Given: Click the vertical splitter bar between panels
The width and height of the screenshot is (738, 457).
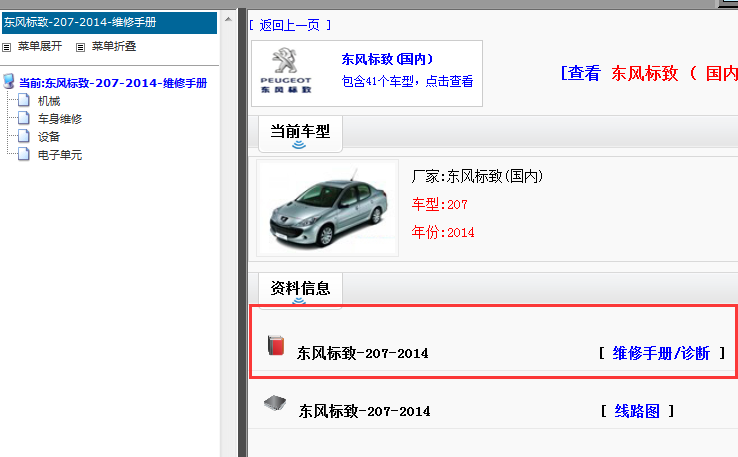Looking at the screenshot, I should 242,233.
